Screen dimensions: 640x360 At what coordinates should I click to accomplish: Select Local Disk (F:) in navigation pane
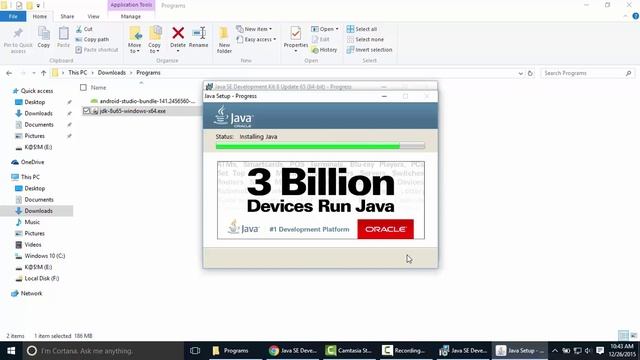click(x=42, y=278)
